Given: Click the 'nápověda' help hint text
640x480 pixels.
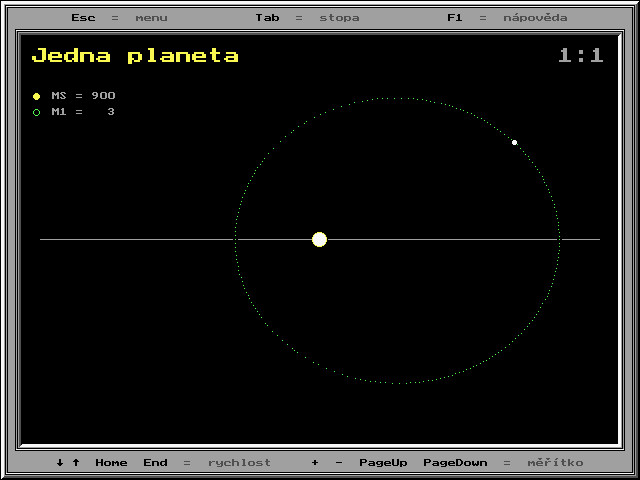Looking at the screenshot, I should point(535,18).
